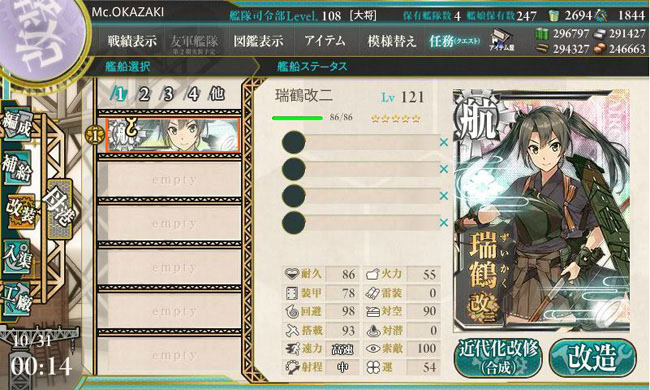650x390 pixels.
Task: Open 戦績表示 records menu
Action: point(132,41)
